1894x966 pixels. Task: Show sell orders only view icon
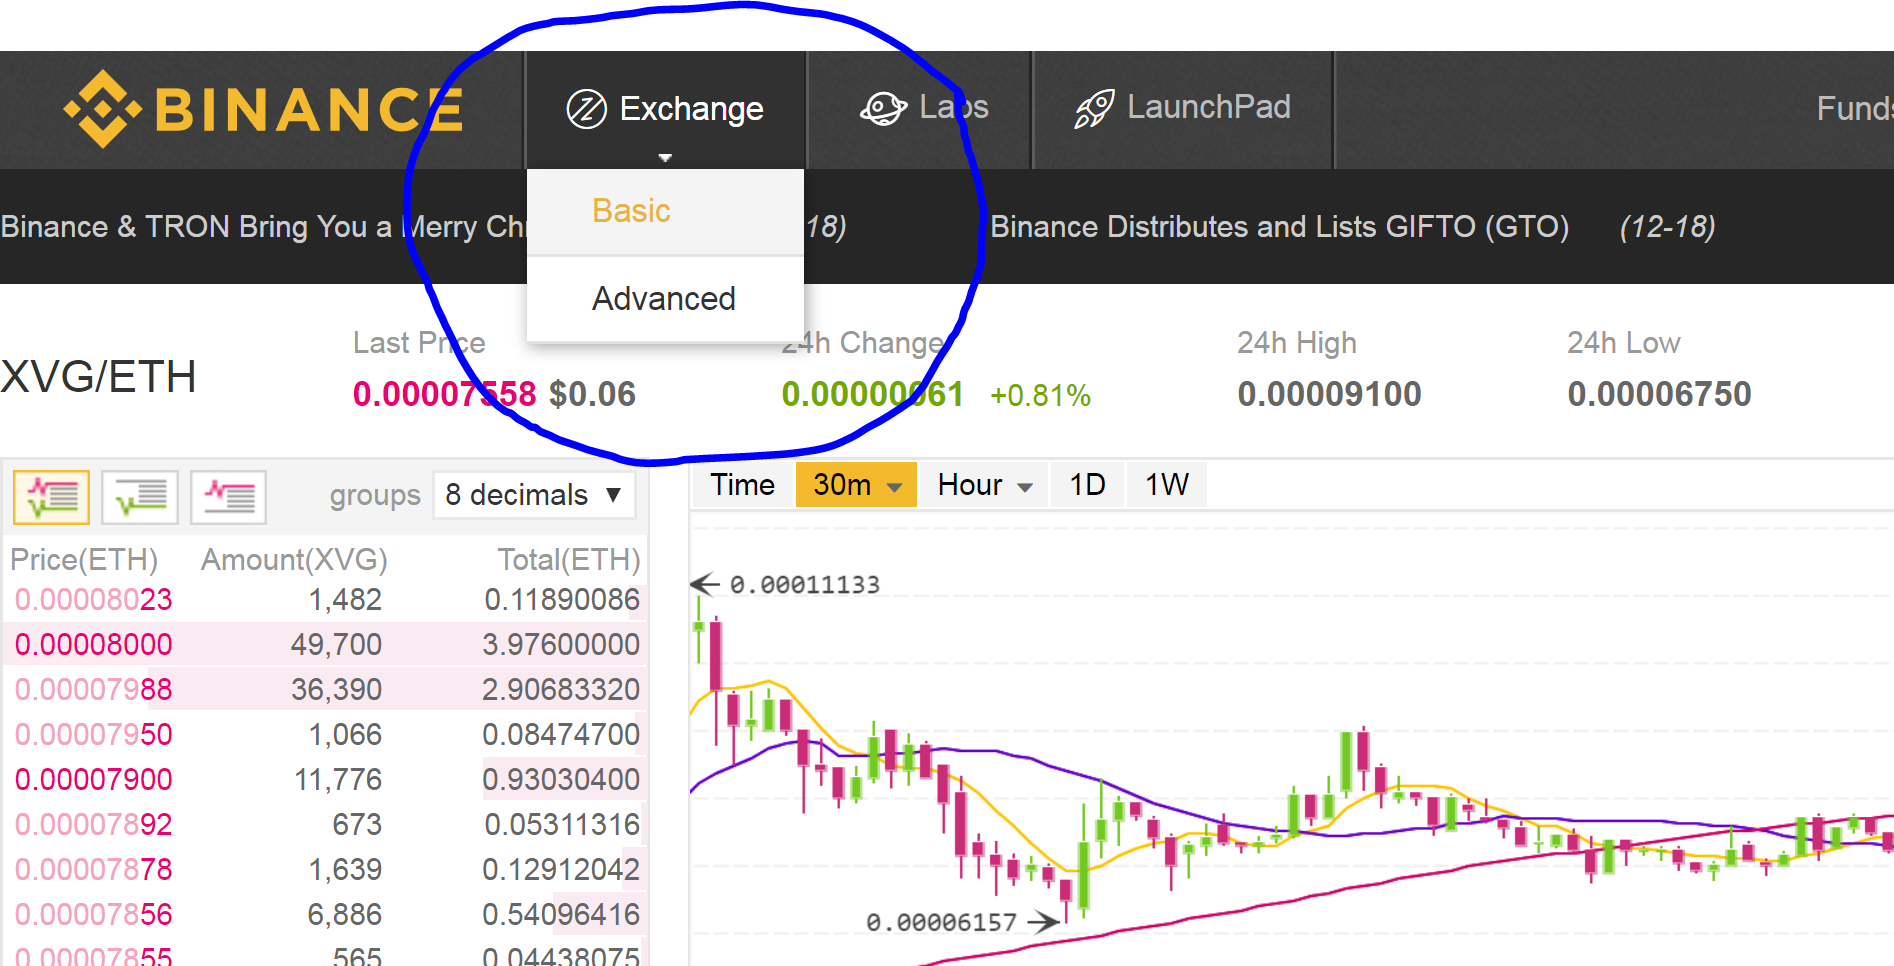tap(229, 496)
